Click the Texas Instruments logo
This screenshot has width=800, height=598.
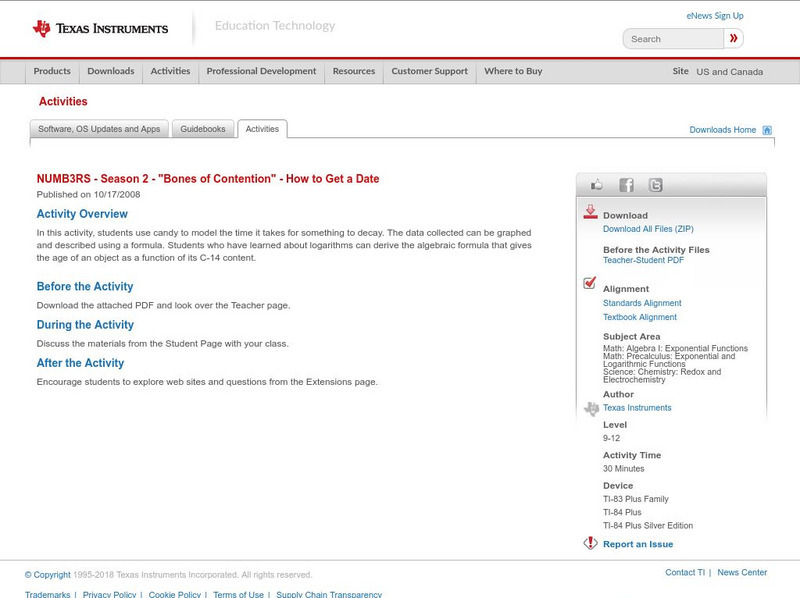pos(100,29)
